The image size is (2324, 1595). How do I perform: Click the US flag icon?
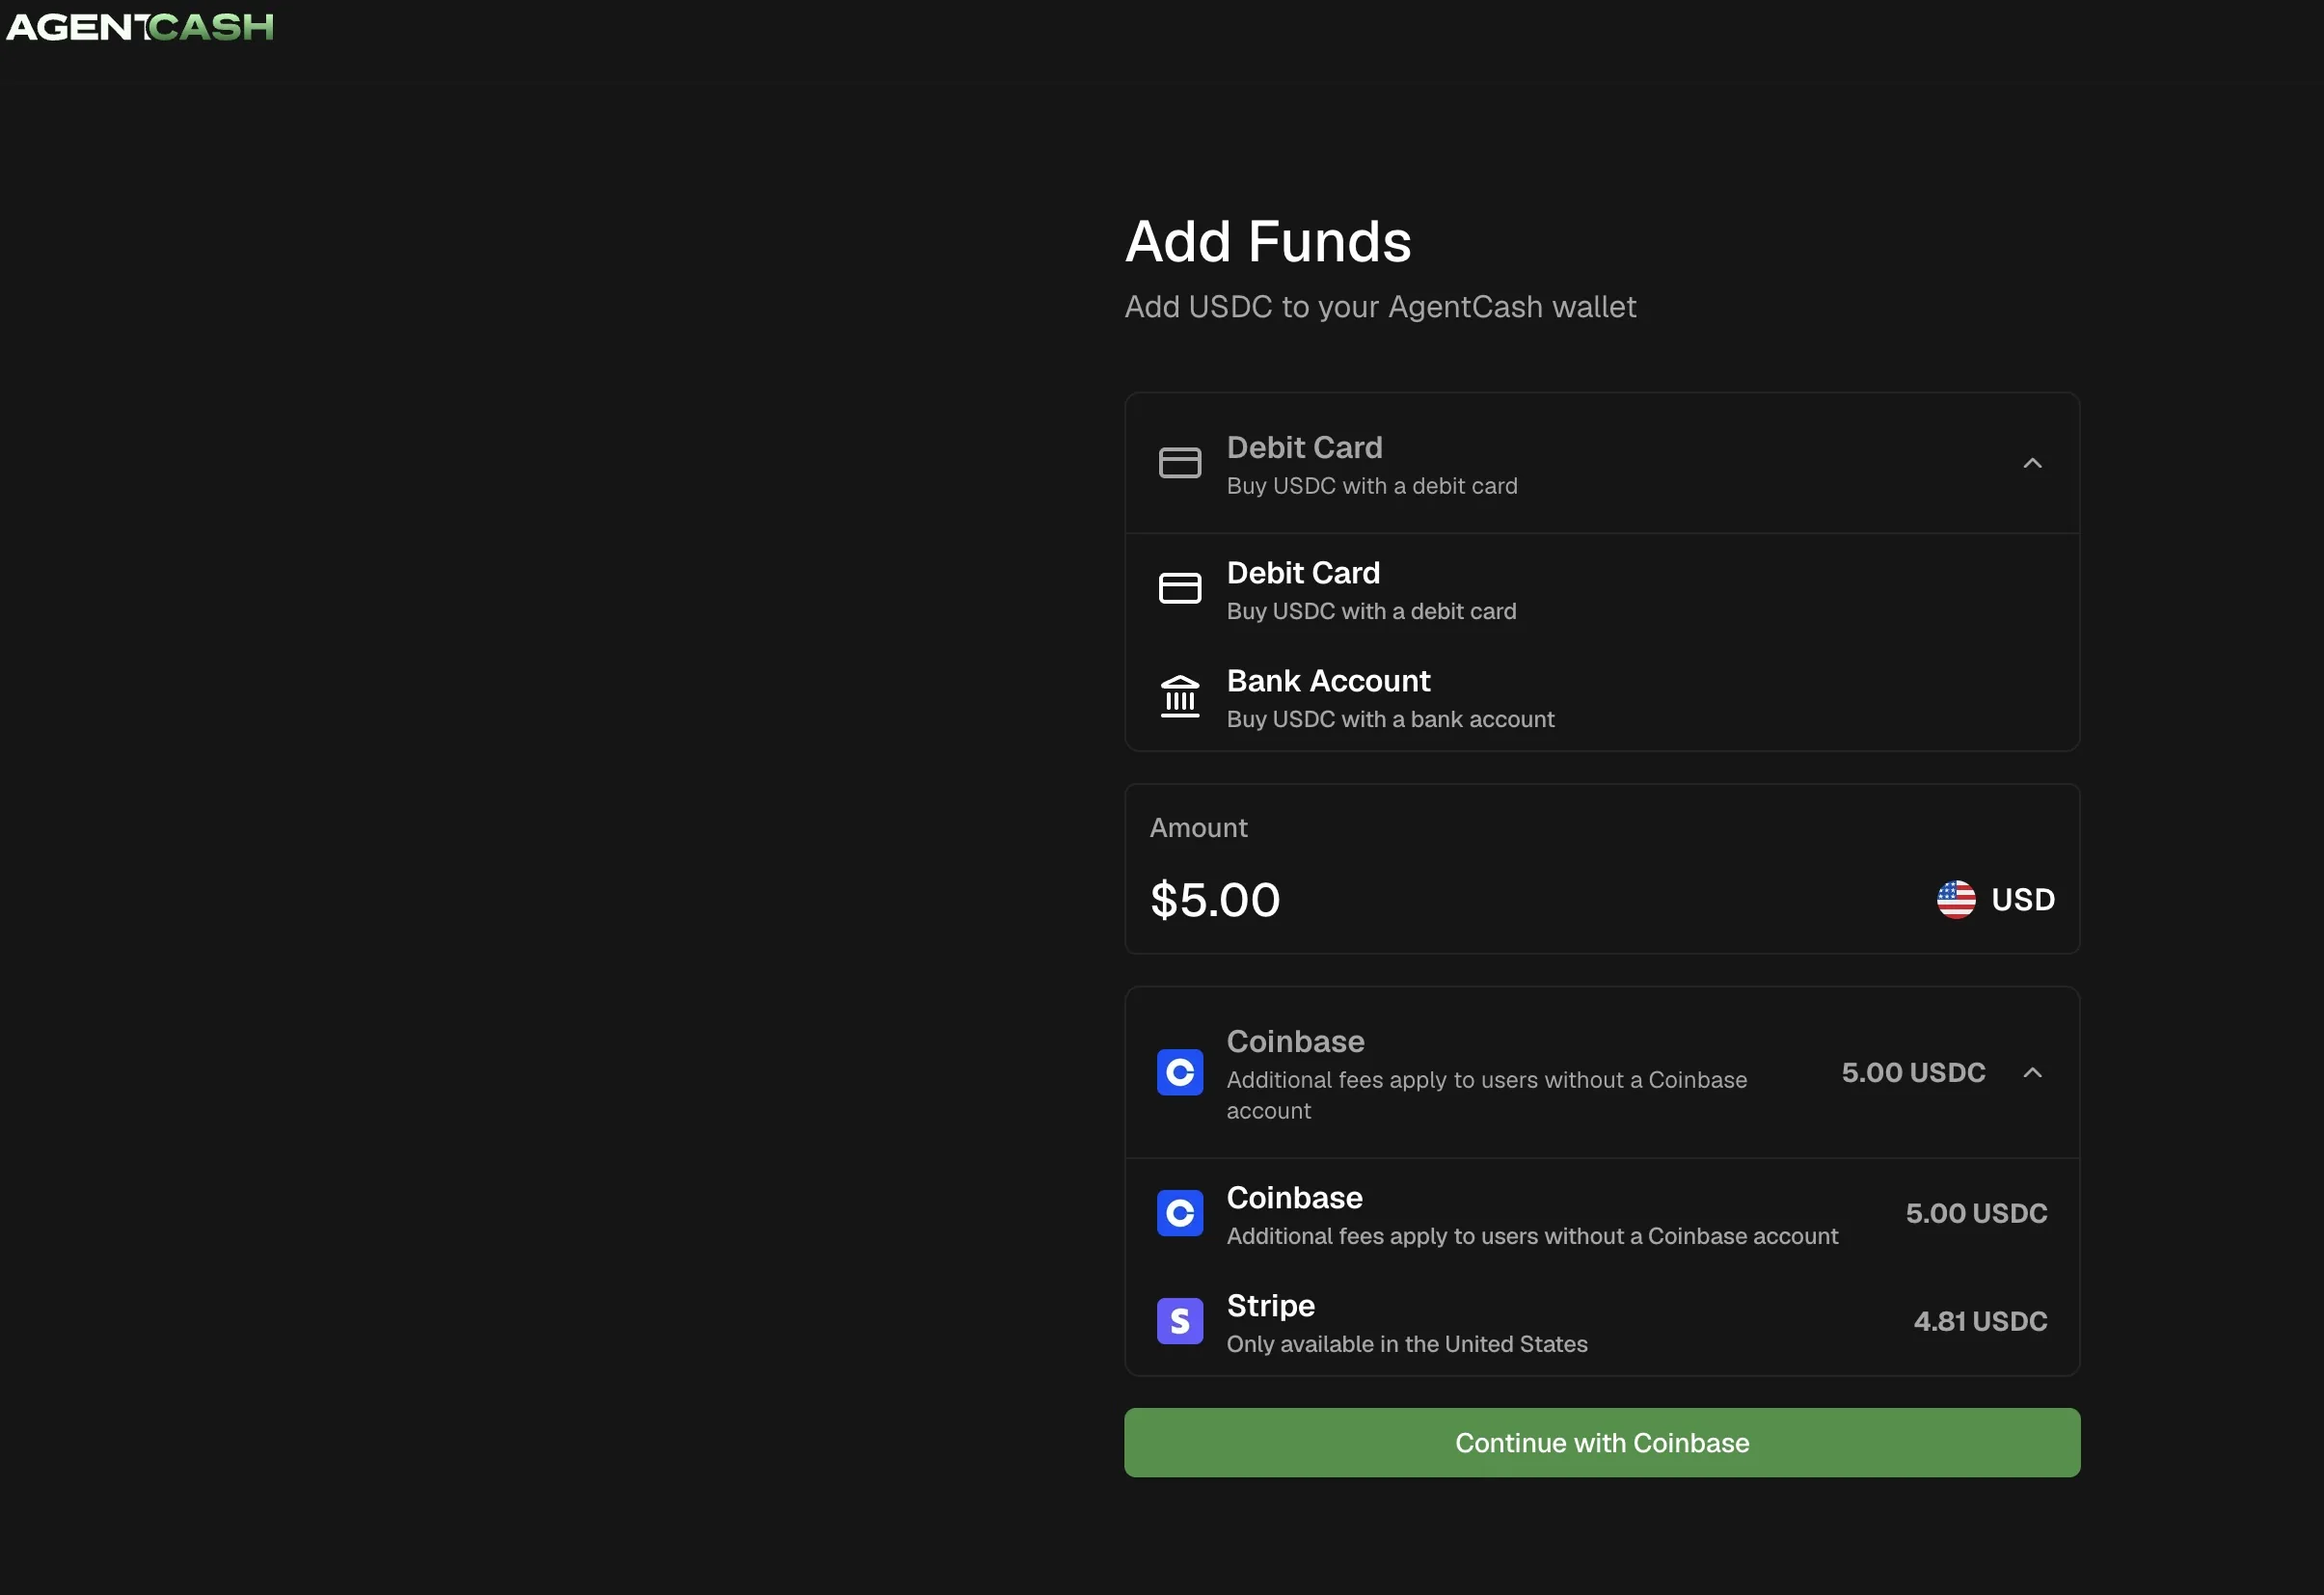pos(1956,899)
